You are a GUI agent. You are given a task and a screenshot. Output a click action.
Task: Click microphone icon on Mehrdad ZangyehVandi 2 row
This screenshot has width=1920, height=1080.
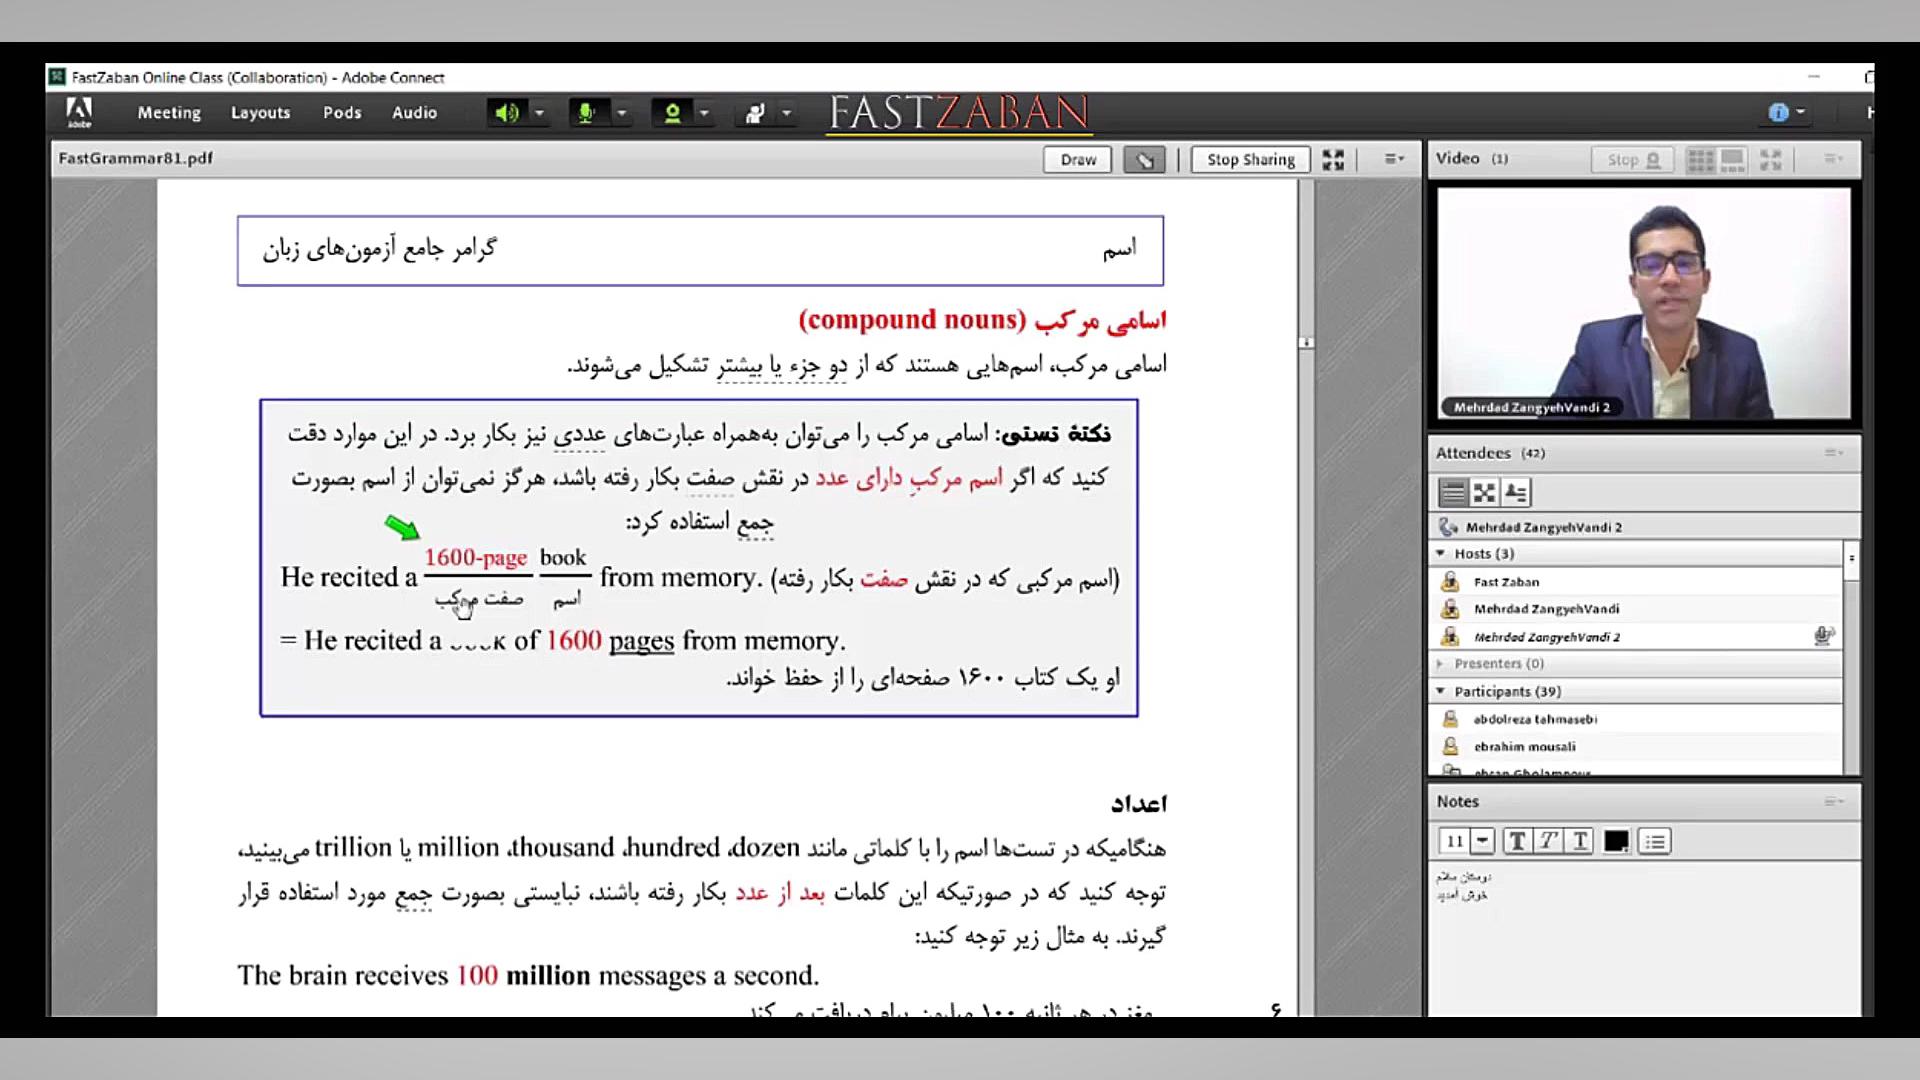1824,636
